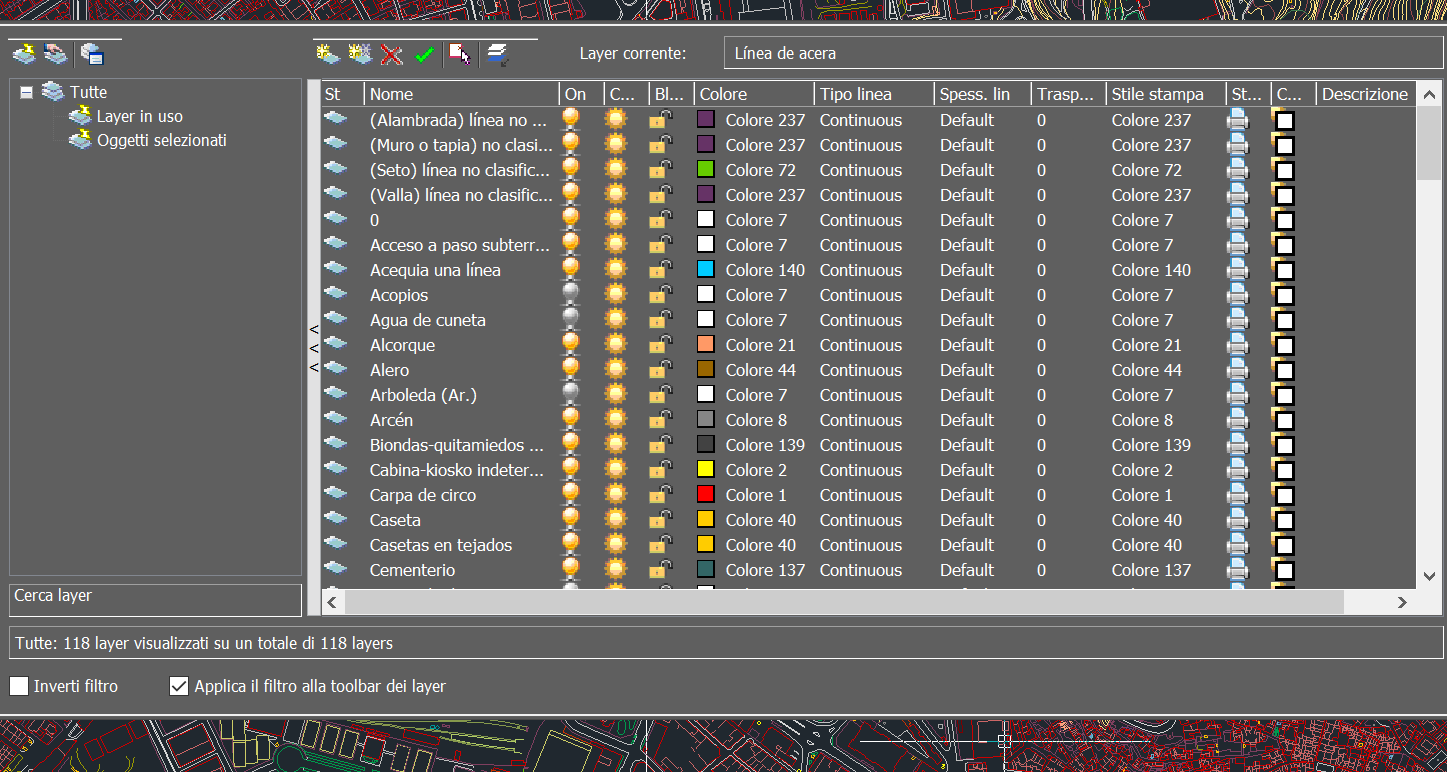Image resolution: width=1447 pixels, height=772 pixels.
Task: Click the padlock icon for Cabina-kiosko layer
Action: [660, 469]
